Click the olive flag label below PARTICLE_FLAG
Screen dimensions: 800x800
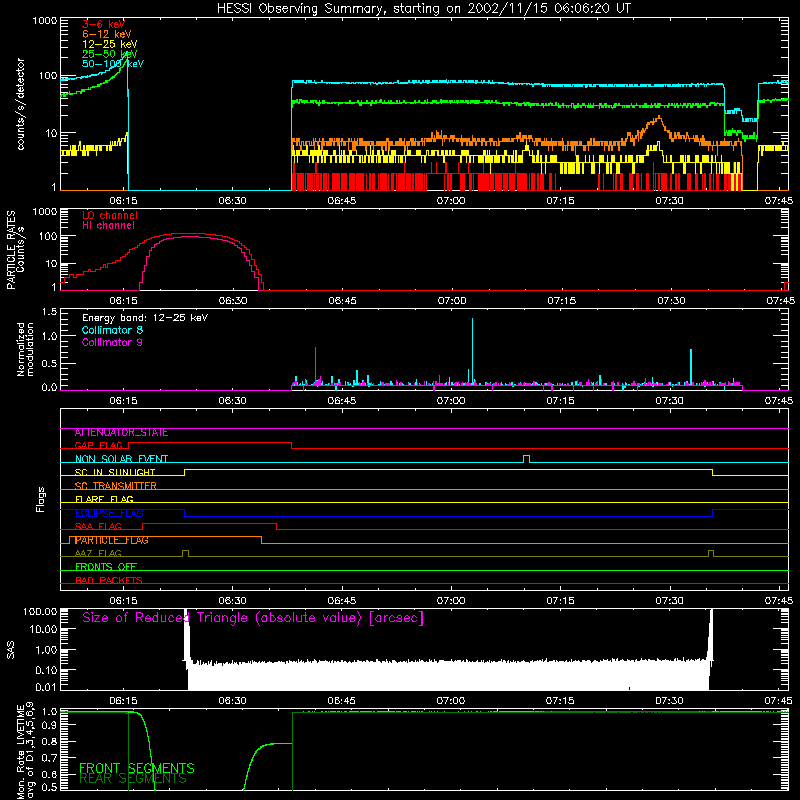click(x=98, y=554)
